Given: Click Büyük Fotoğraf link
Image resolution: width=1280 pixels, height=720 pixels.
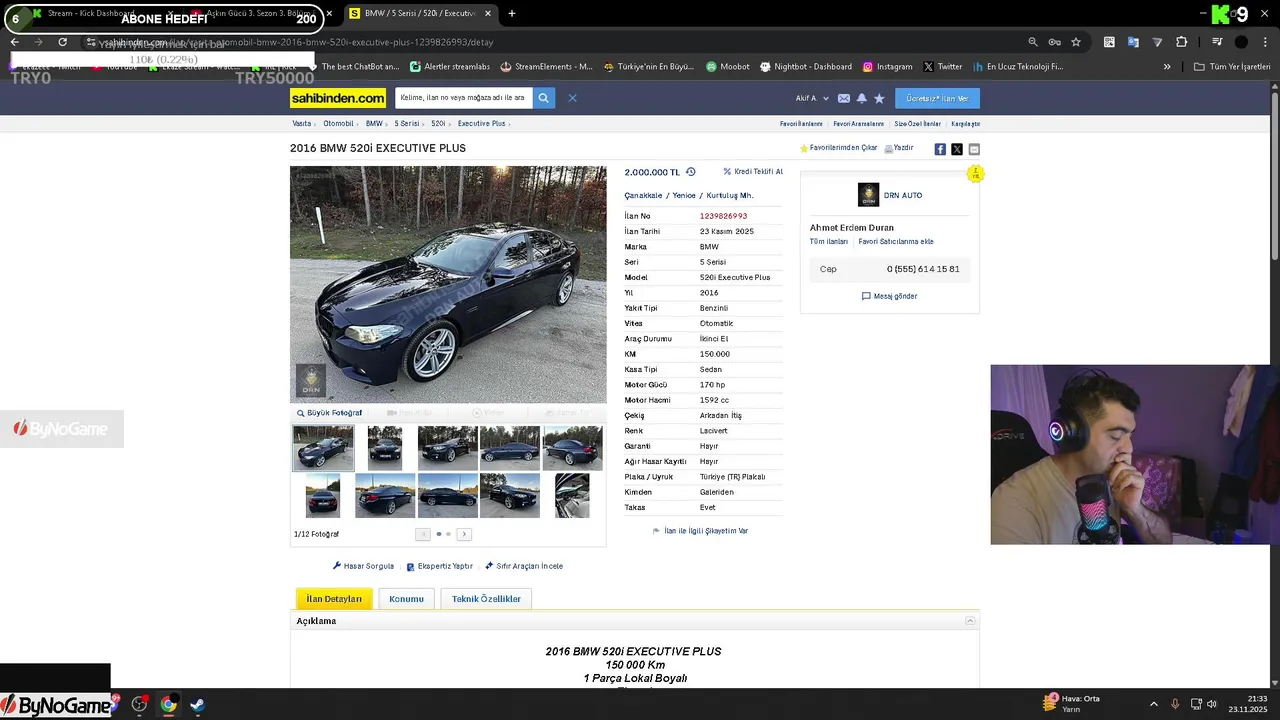Looking at the screenshot, I should pyautogui.click(x=329, y=413).
